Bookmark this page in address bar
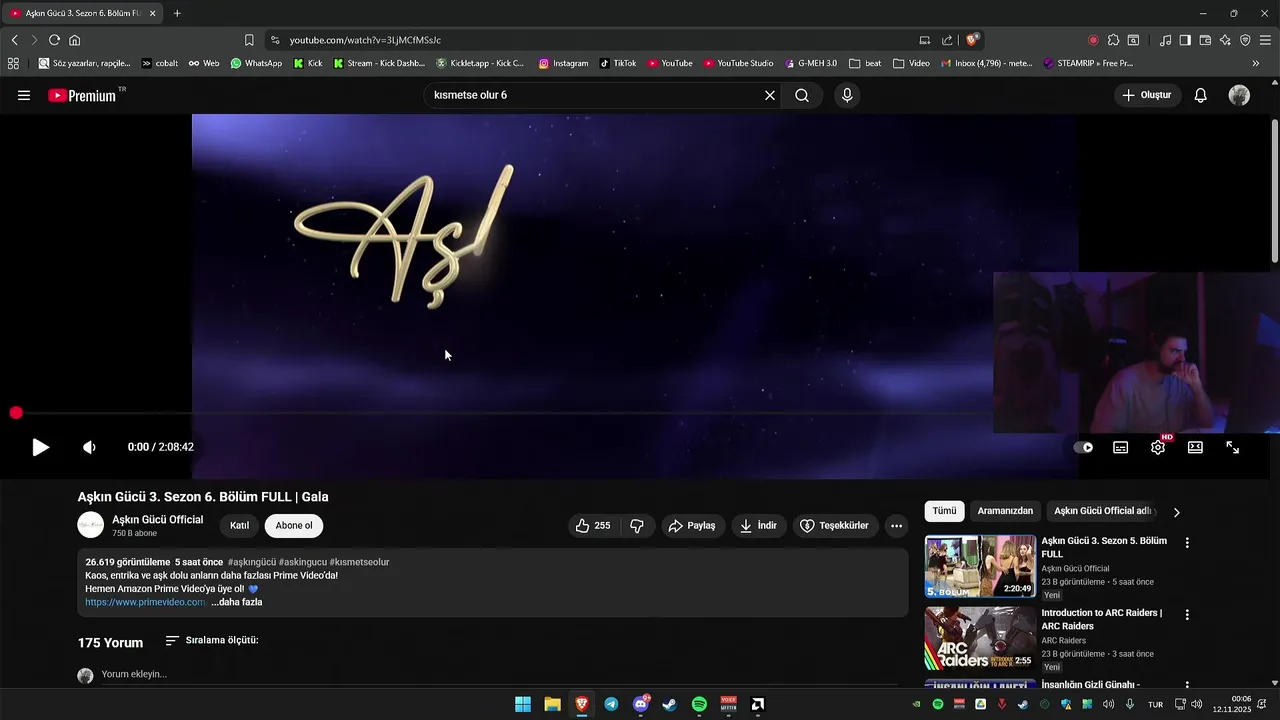This screenshot has width=1280, height=720. tap(249, 40)
